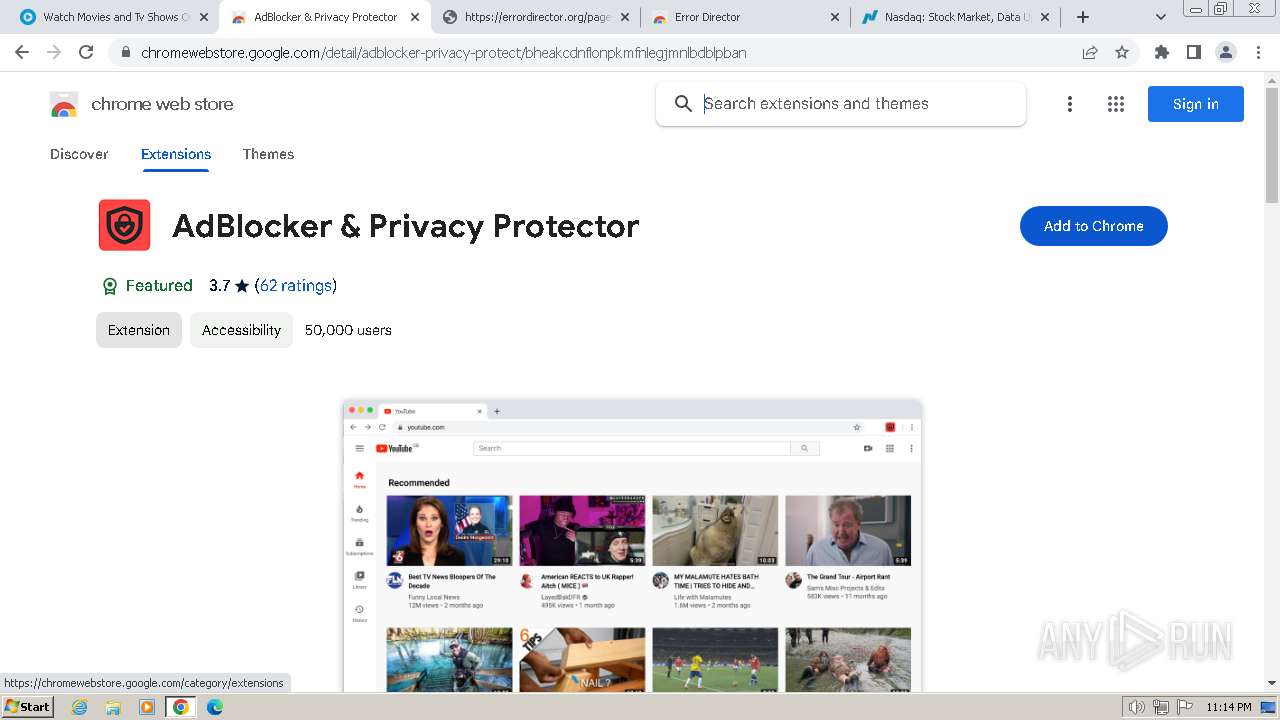Open the Windows Start menu
1280x720 pixels.
[x=28, y=707]
